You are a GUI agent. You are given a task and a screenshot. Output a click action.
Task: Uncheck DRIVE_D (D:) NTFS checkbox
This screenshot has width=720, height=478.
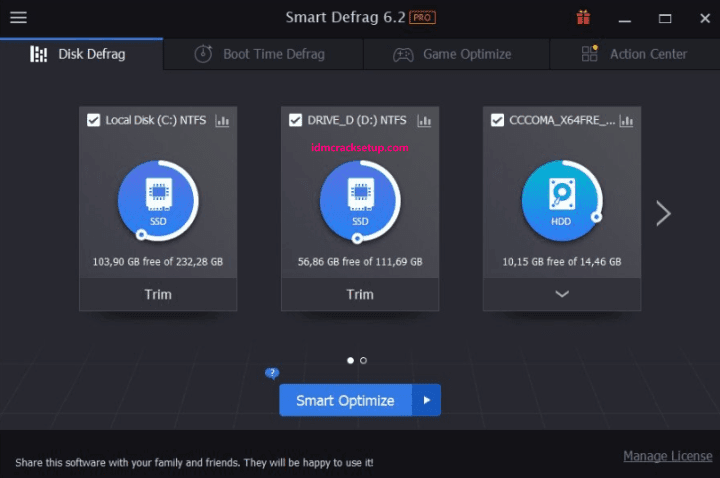click(295, 120)
